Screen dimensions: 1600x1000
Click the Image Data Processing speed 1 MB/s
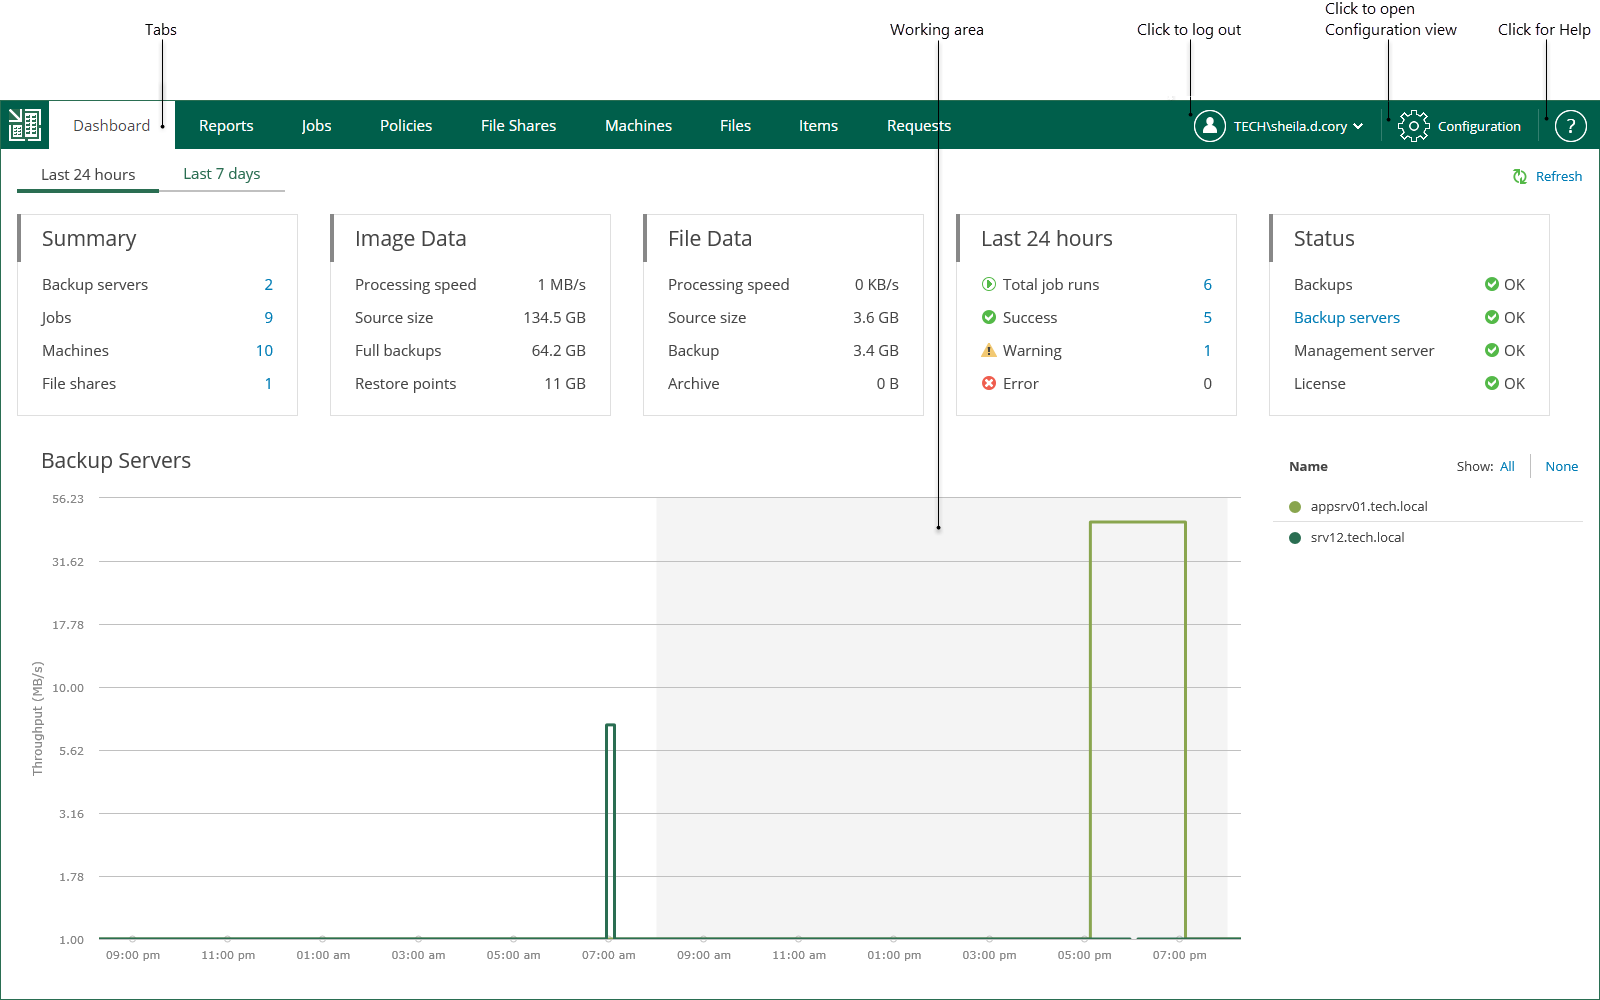point(561,284)
